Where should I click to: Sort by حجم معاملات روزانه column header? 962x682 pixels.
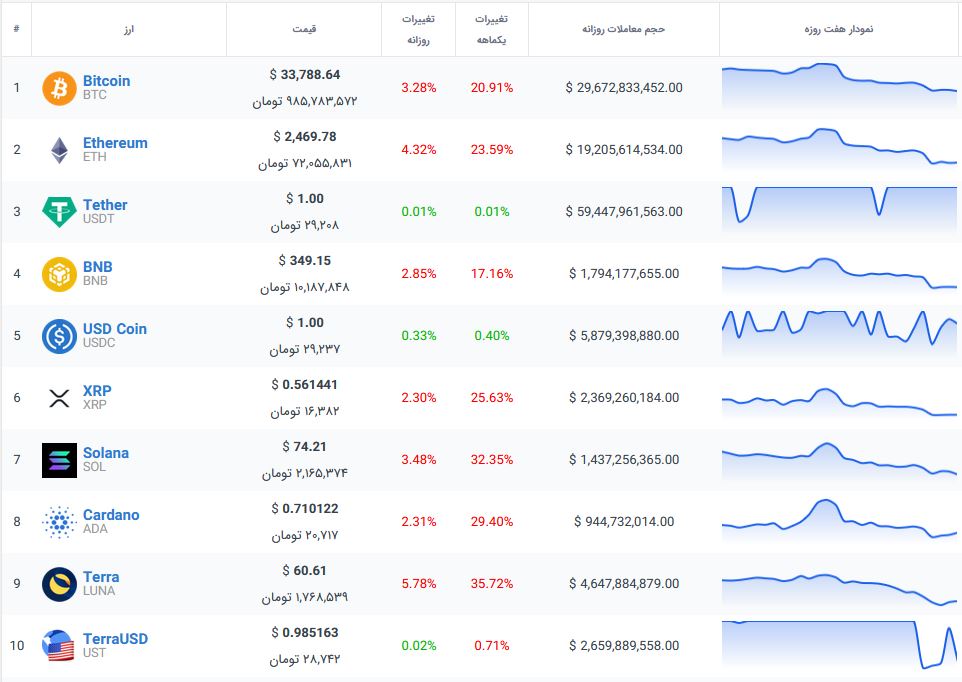pos(623,29)
